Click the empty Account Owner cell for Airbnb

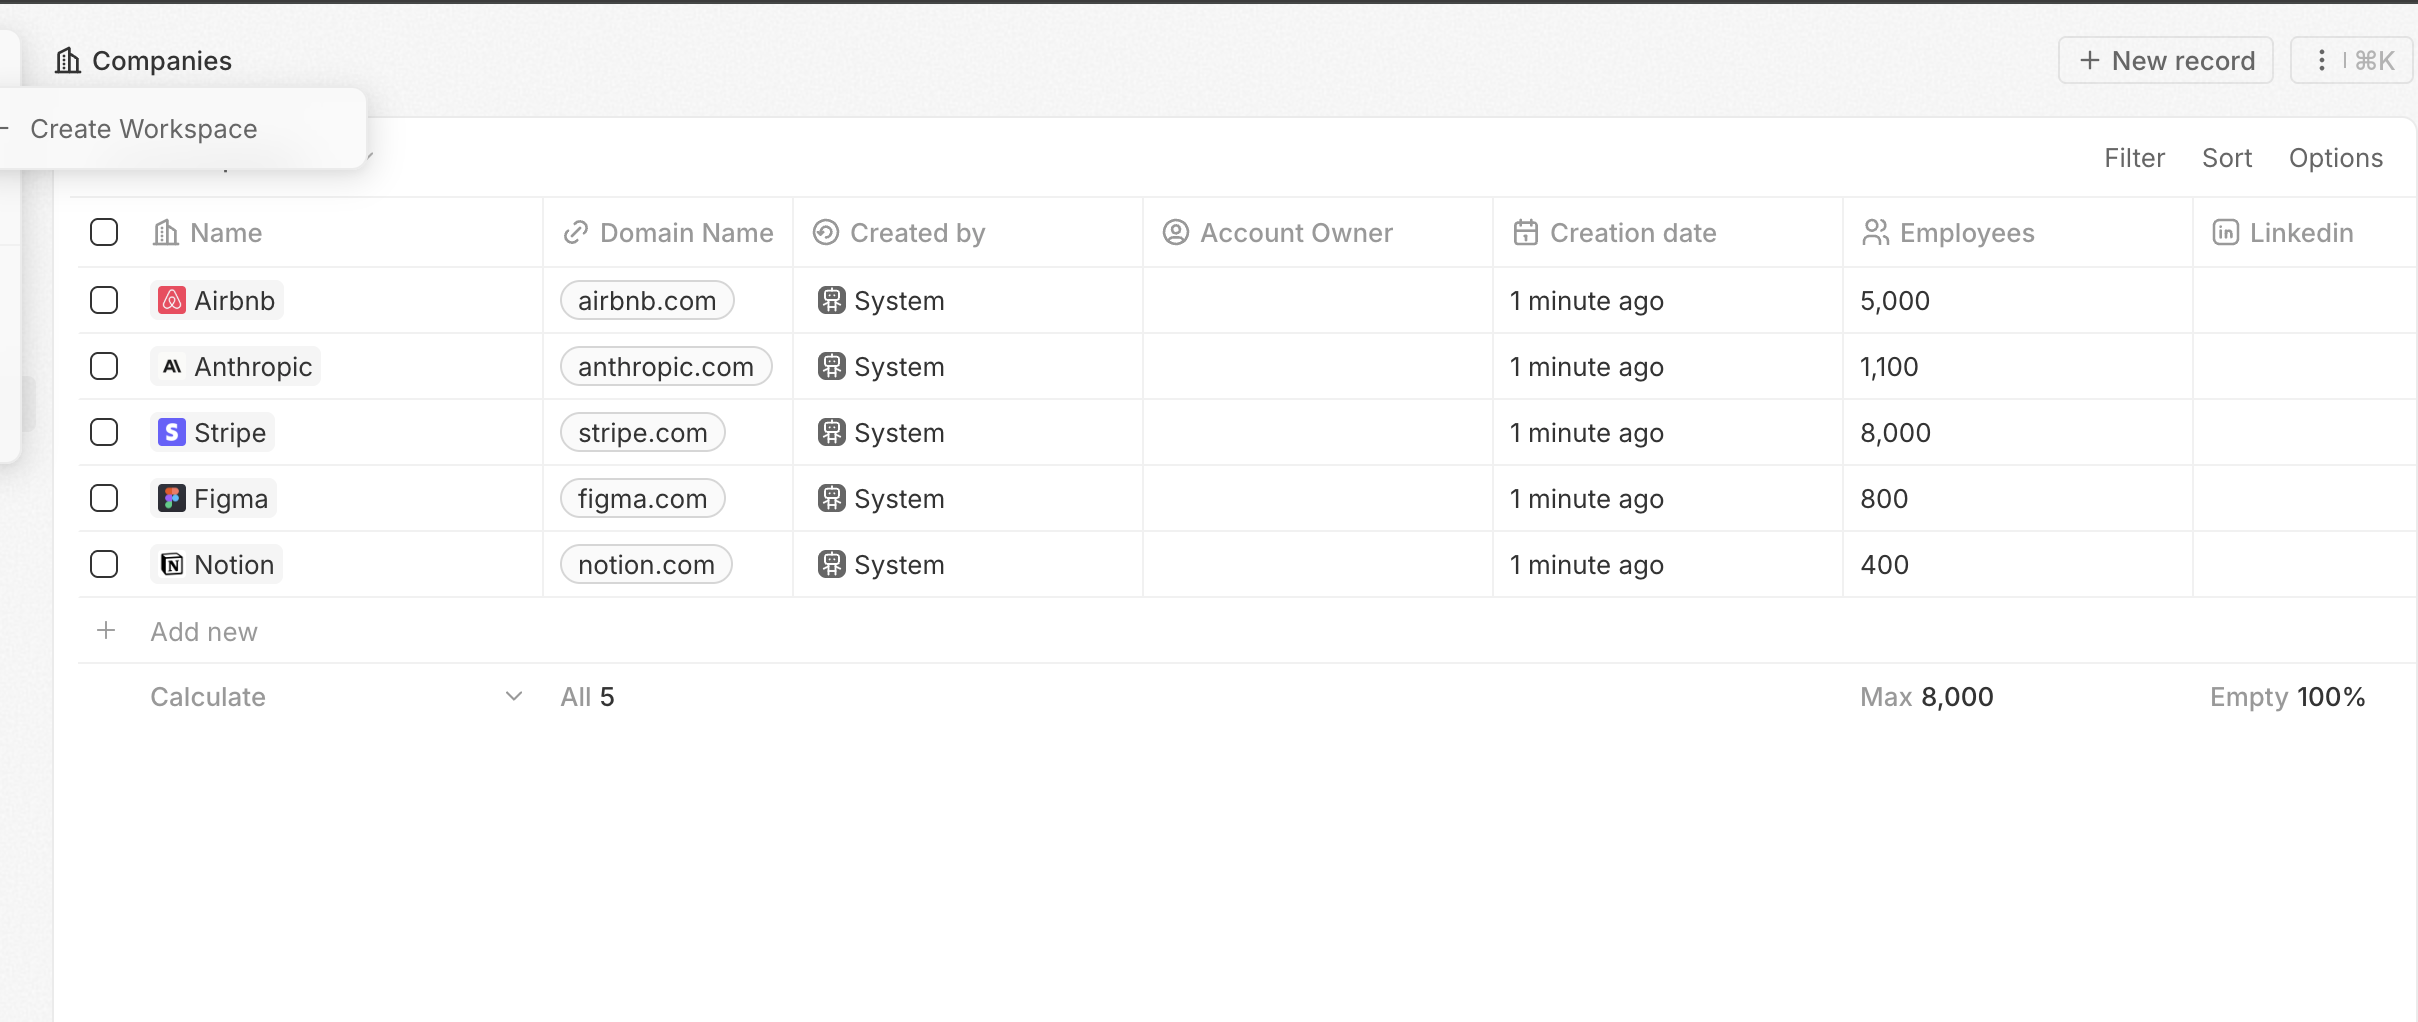coord(1318,300)
